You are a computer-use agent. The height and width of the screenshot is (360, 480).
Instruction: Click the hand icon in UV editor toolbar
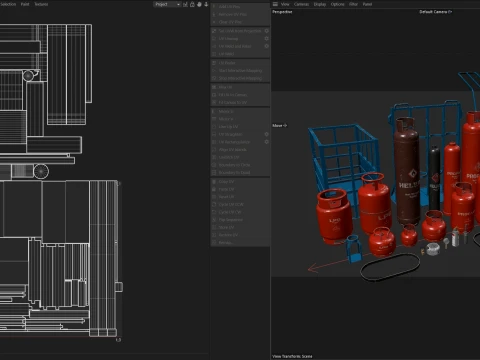[199, 4]
